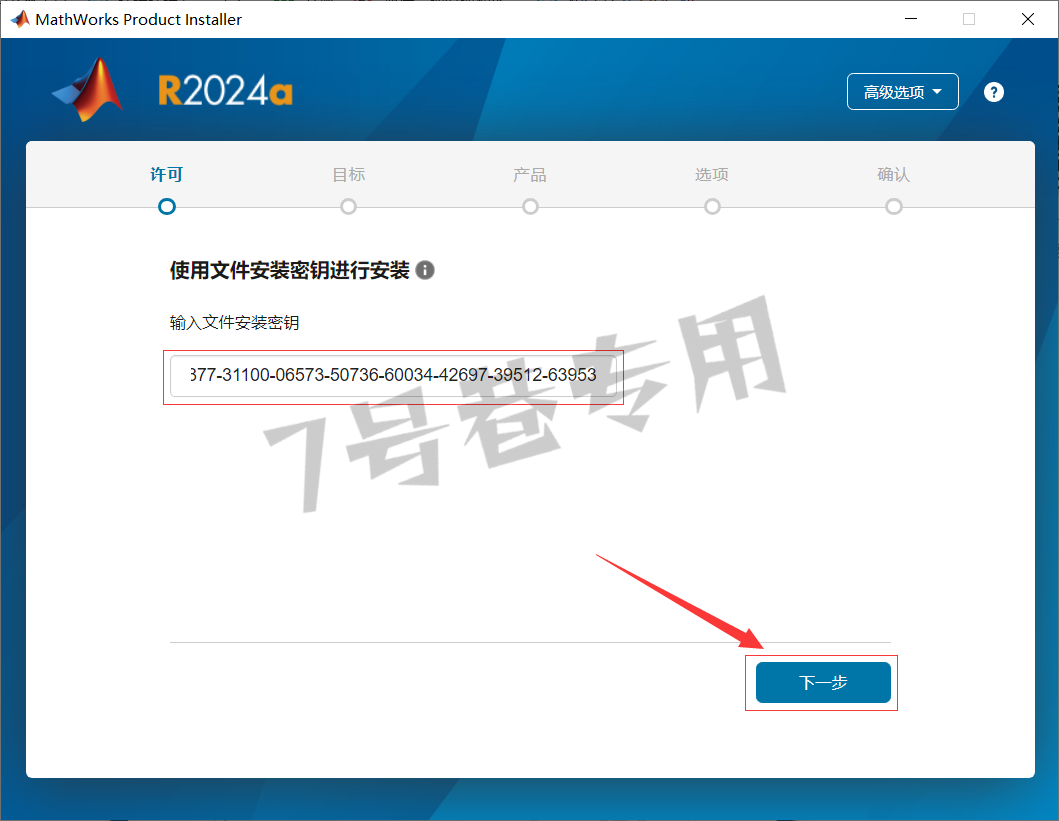Click the 许可 step circle indicator
The width and height of the screenshot is (1059, 821).
coord(167,207)
